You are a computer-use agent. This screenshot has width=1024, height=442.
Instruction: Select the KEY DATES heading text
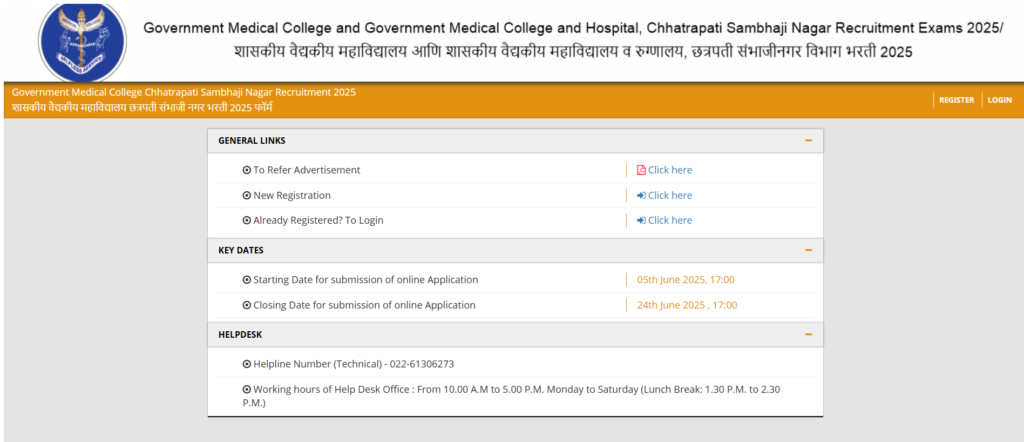point(241,250)
